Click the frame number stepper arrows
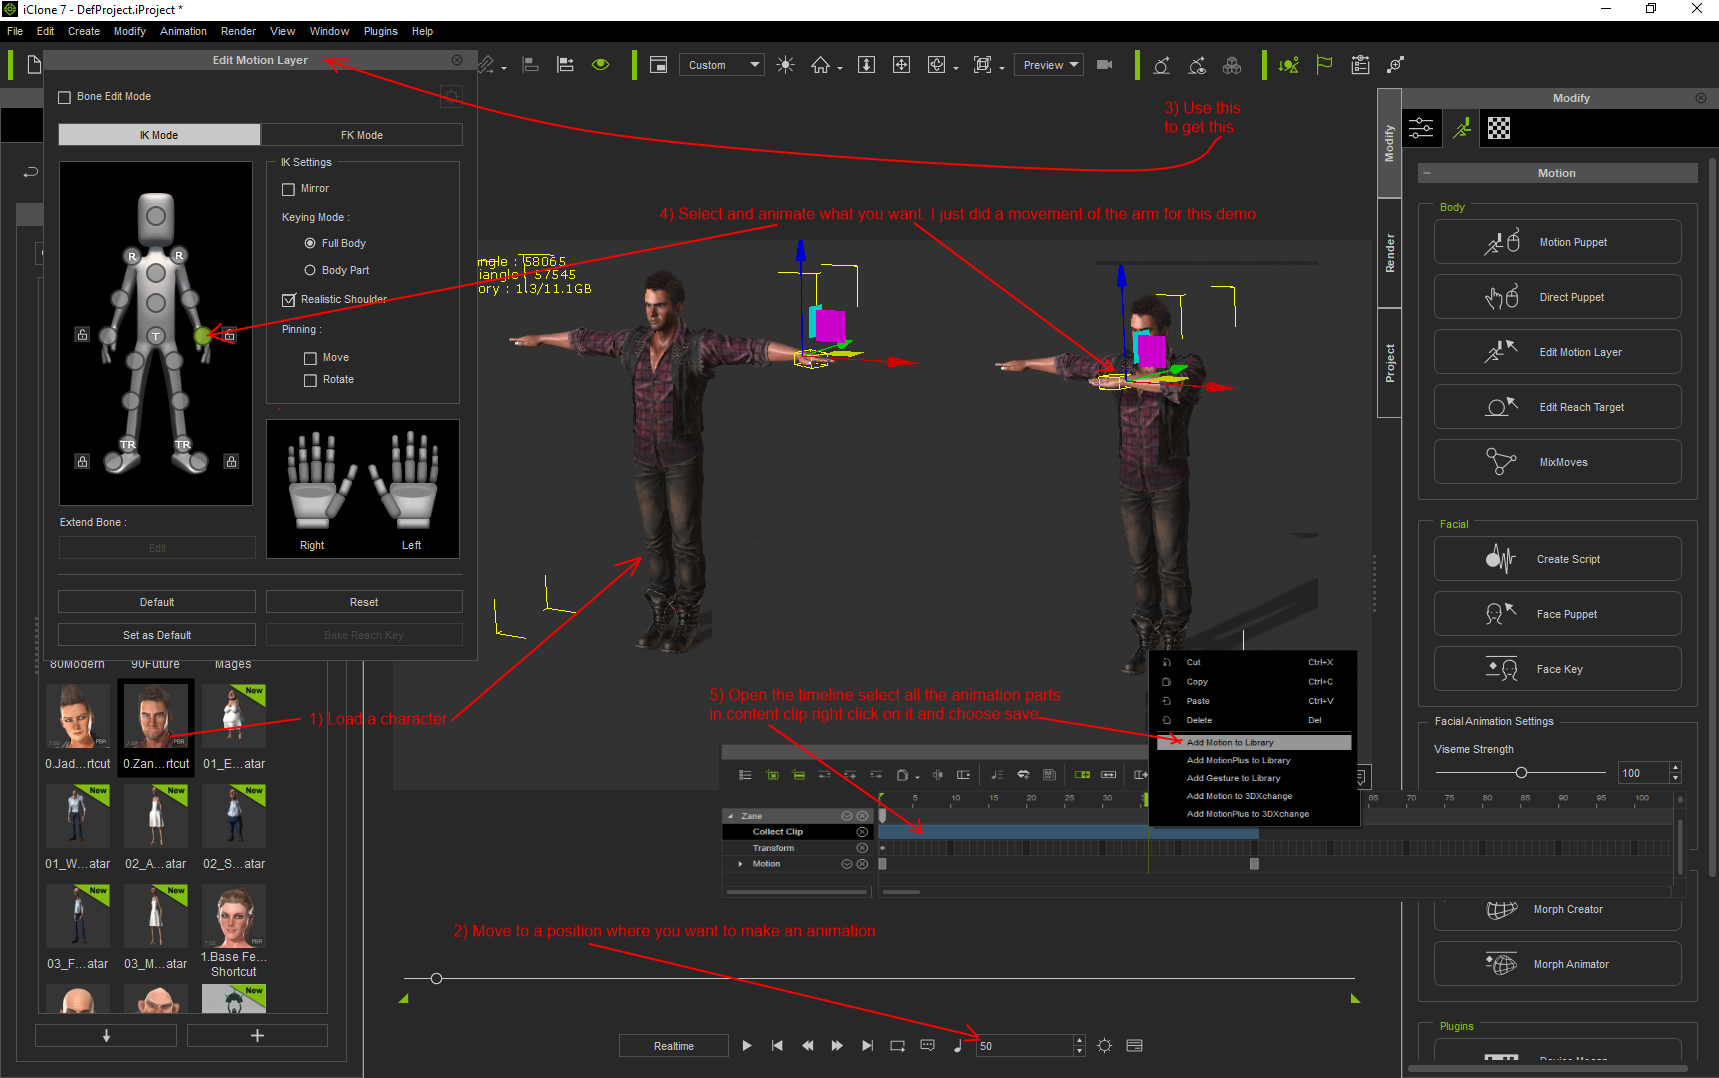This screenshot has height=1078, width=1719. [x=1079, y=1046]
